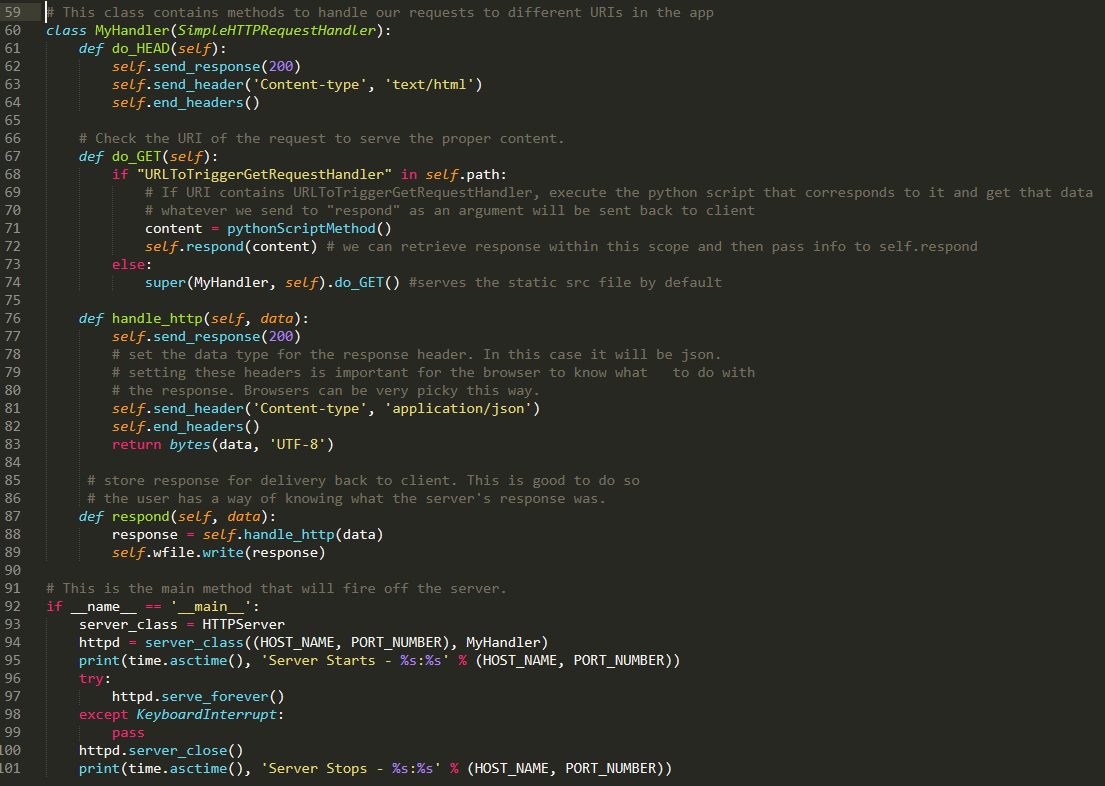Click httpd.server_close() on line 100

[161, 751]
